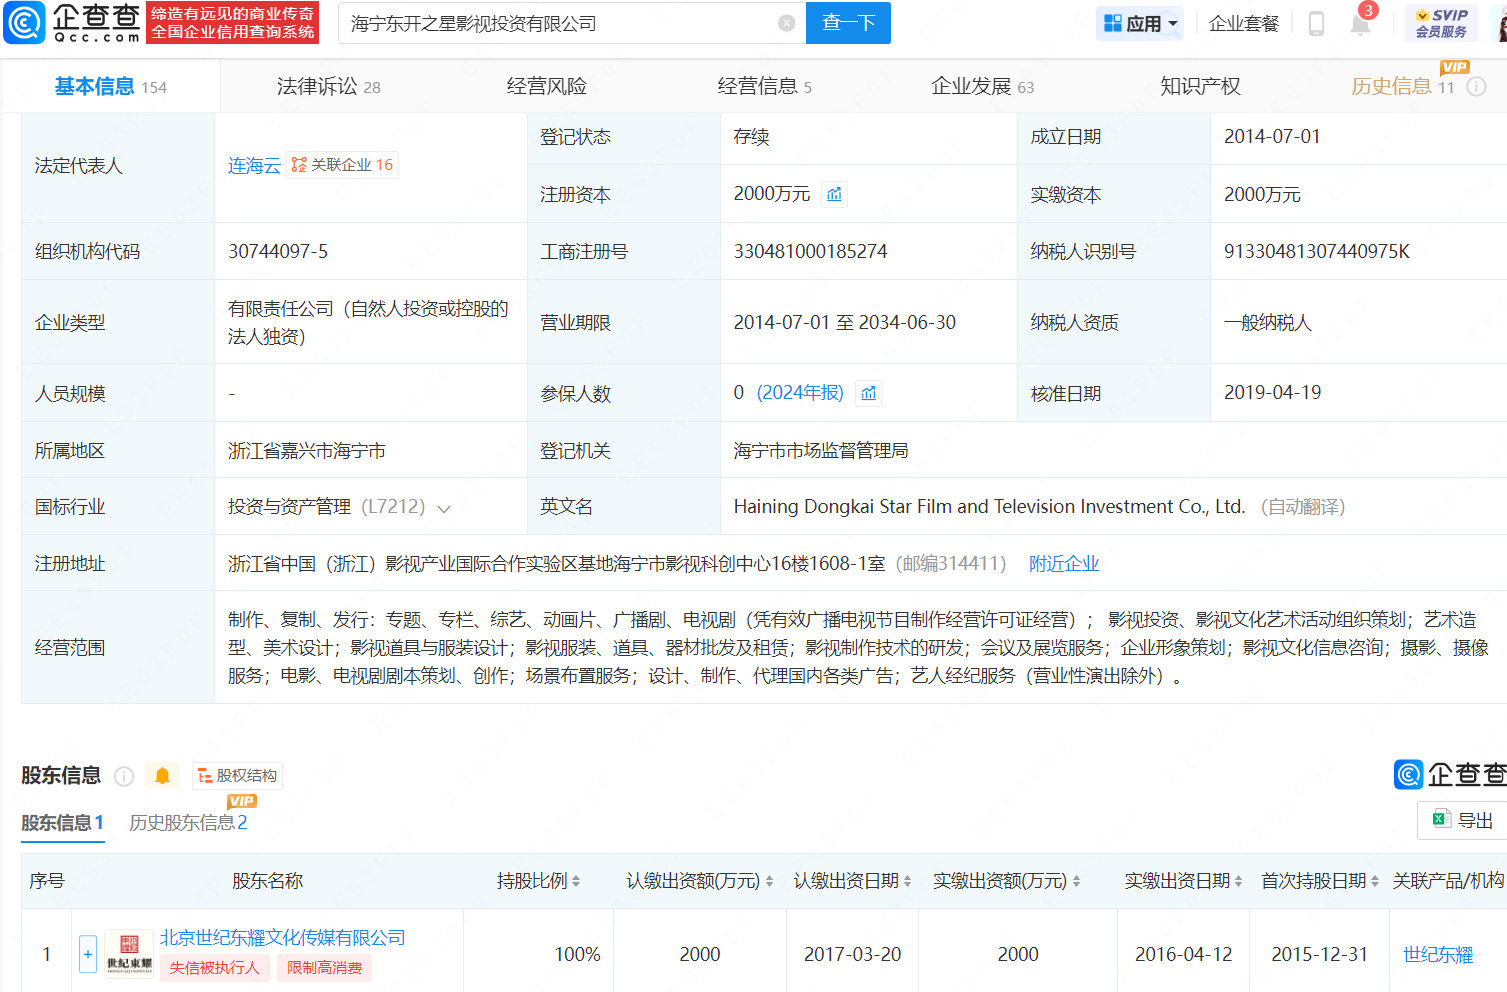This screenshot has width=1507, height=992.
Task: Open (2024年报) annual report link
Action: pos(800,393)
